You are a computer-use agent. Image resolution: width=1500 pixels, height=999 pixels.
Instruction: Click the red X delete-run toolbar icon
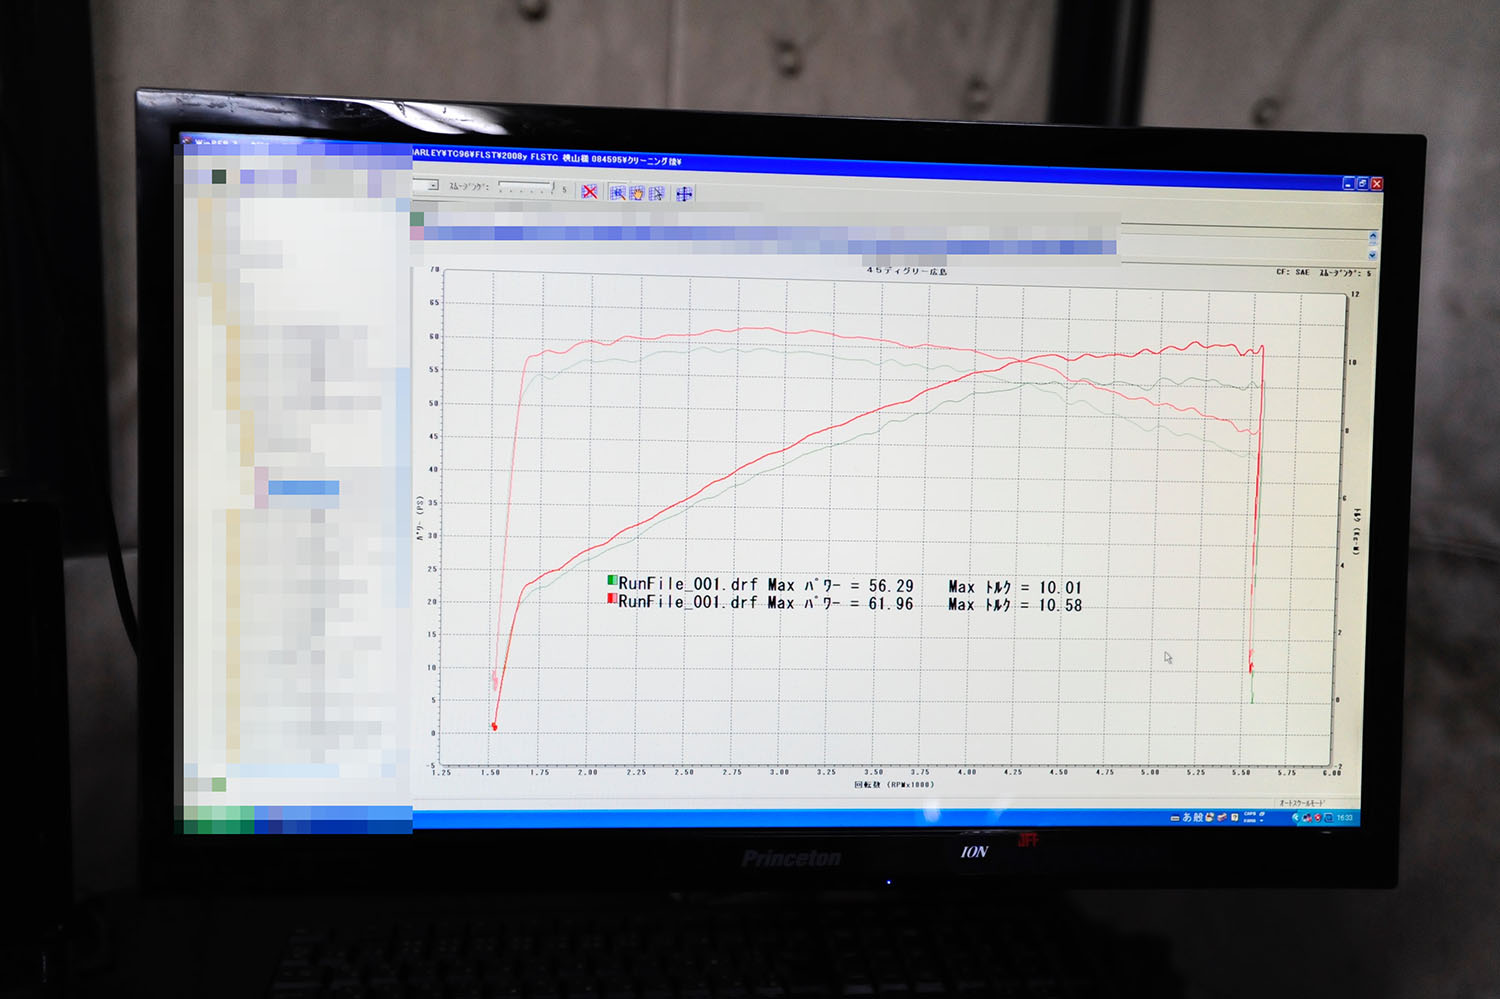tap(590, 192)
